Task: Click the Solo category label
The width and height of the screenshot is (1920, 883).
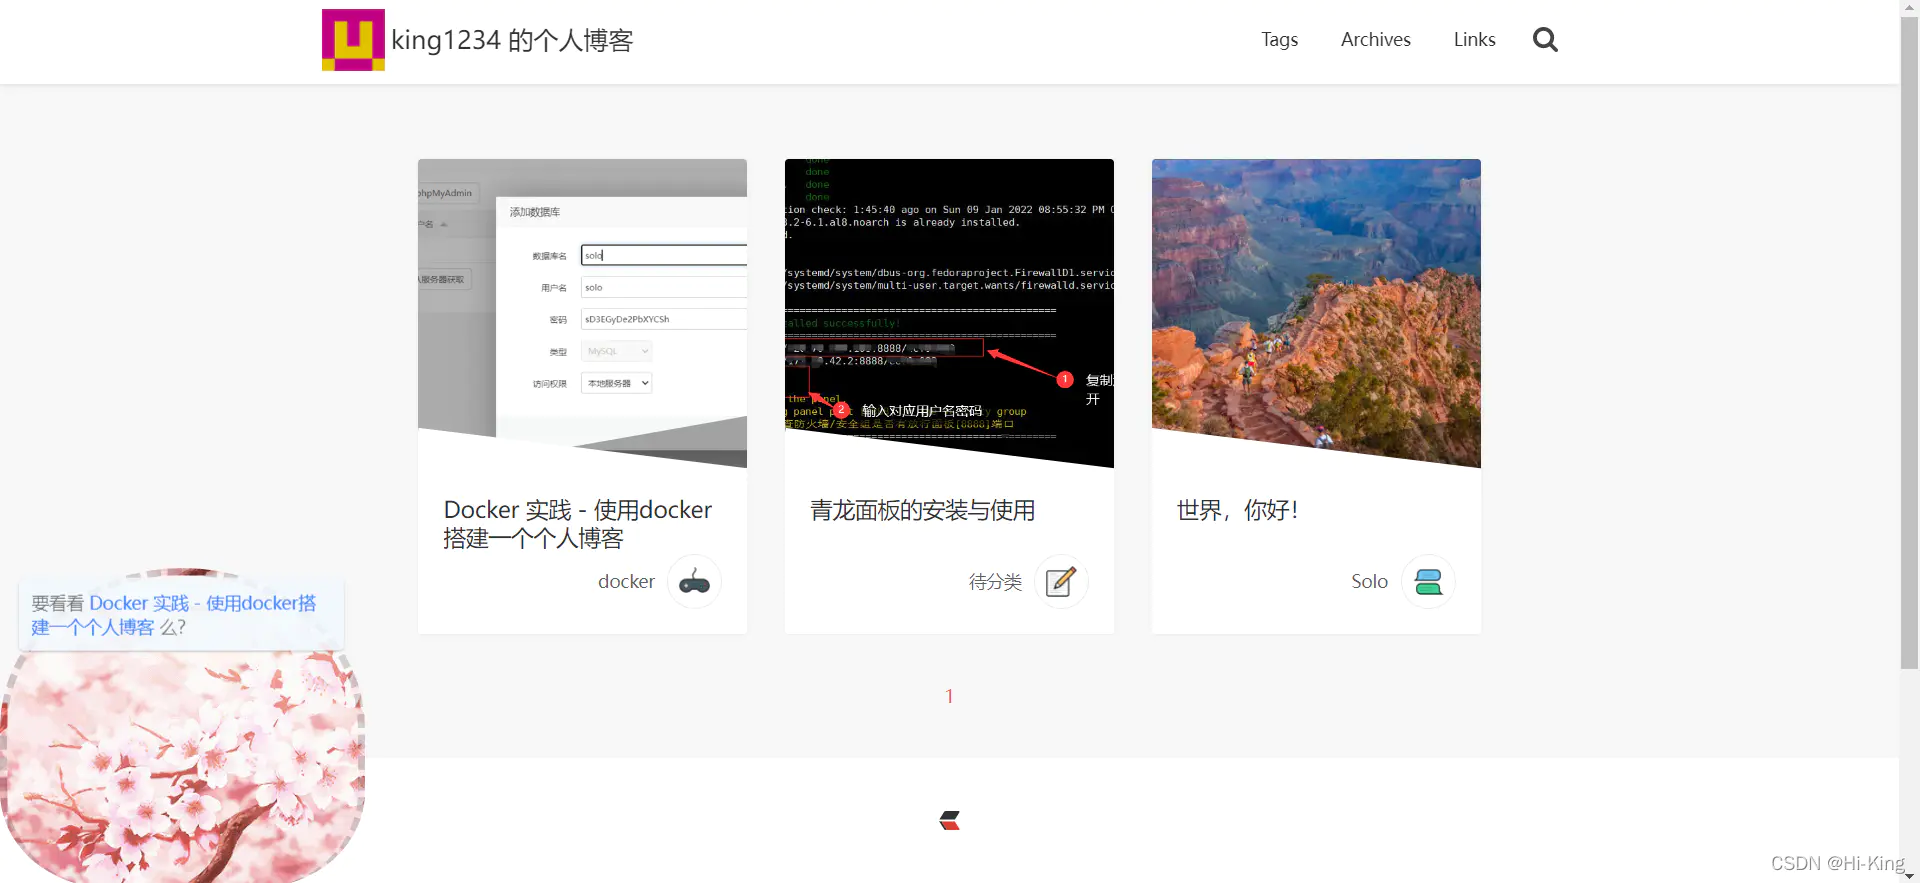Action: (1369, 582)
